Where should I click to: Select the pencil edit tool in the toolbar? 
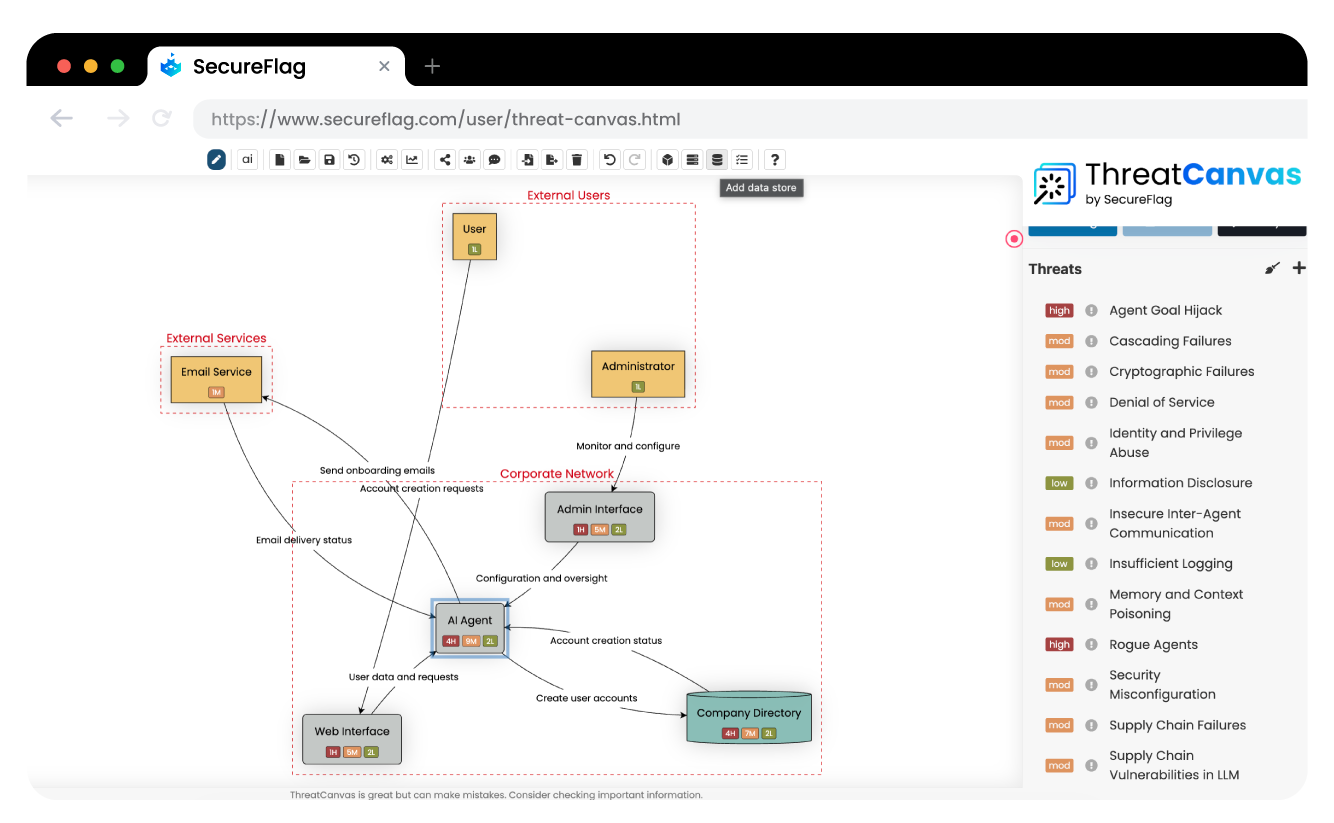[x=216, y=159]
